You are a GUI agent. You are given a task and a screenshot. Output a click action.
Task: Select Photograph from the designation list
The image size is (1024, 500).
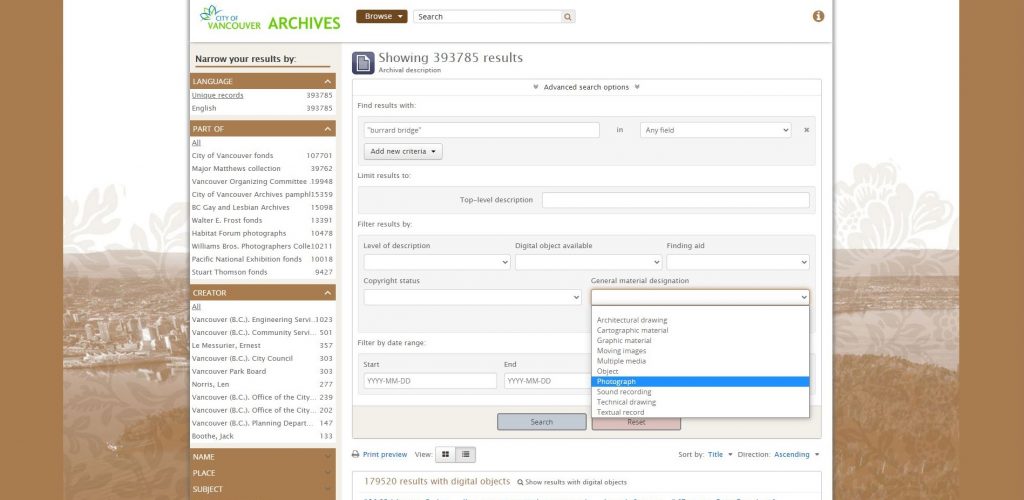[616, 382]
